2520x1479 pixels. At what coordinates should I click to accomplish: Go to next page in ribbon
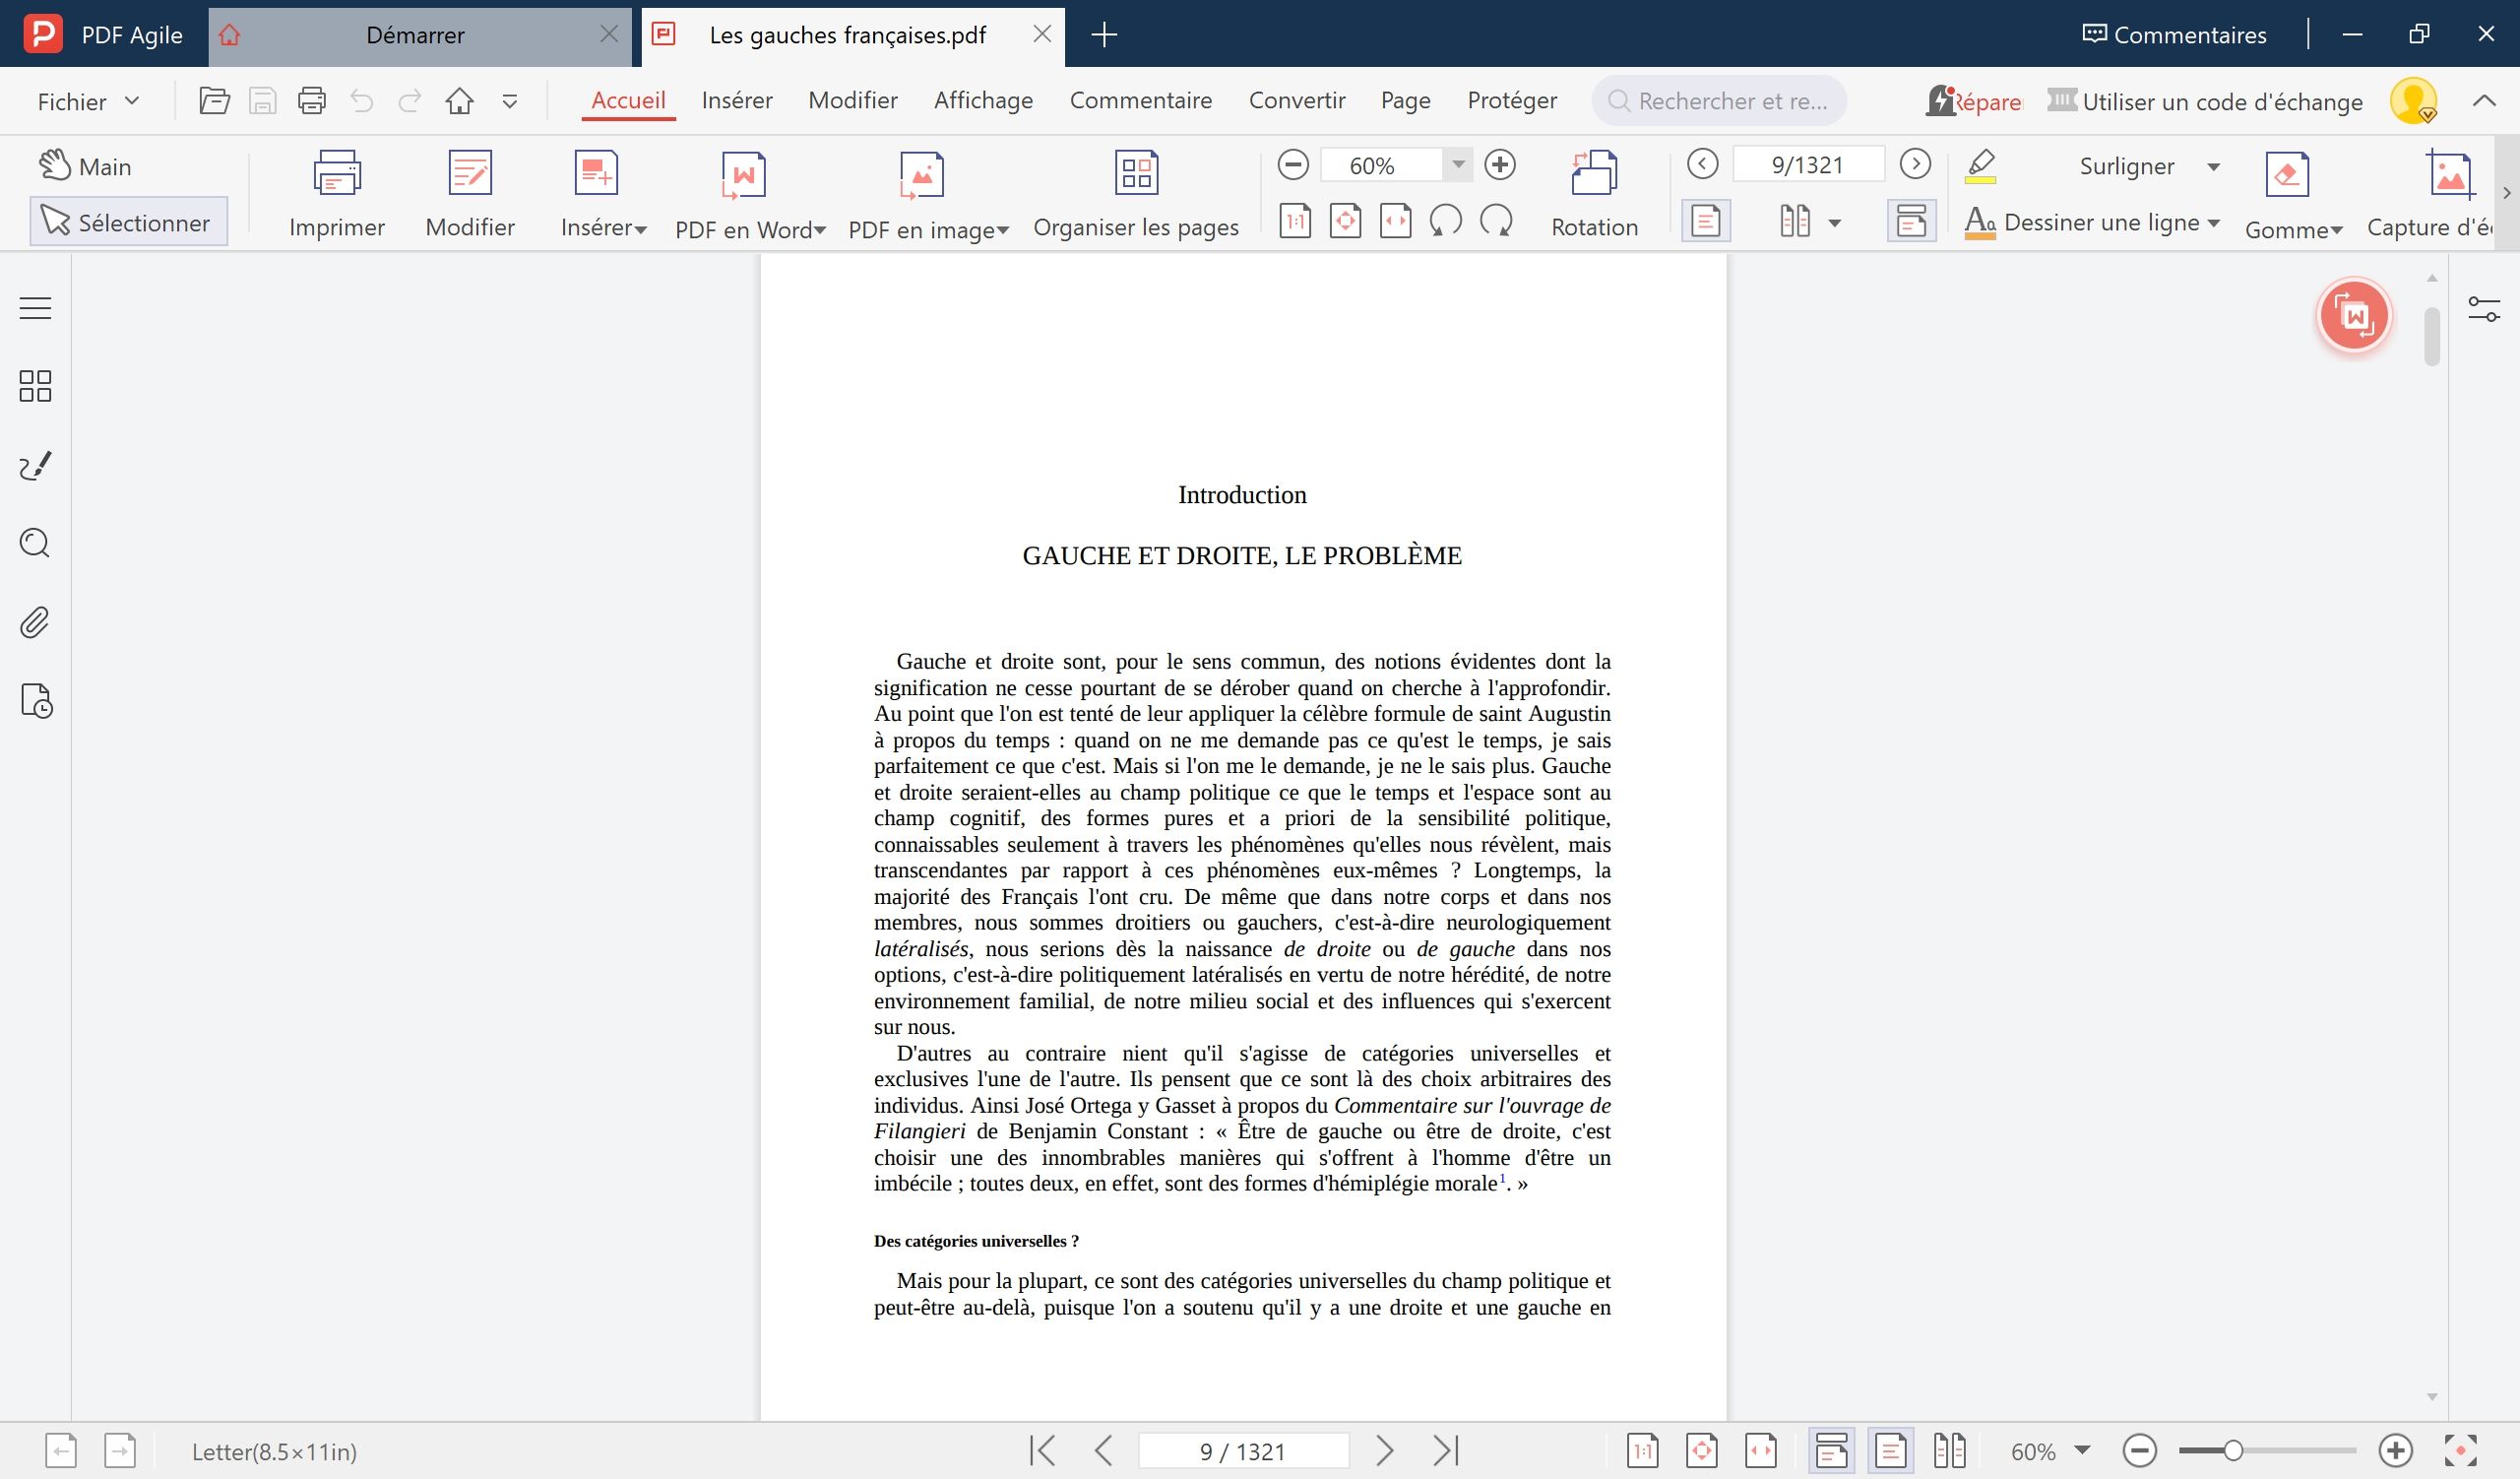pyautogui.click(x=1915, y=164)
